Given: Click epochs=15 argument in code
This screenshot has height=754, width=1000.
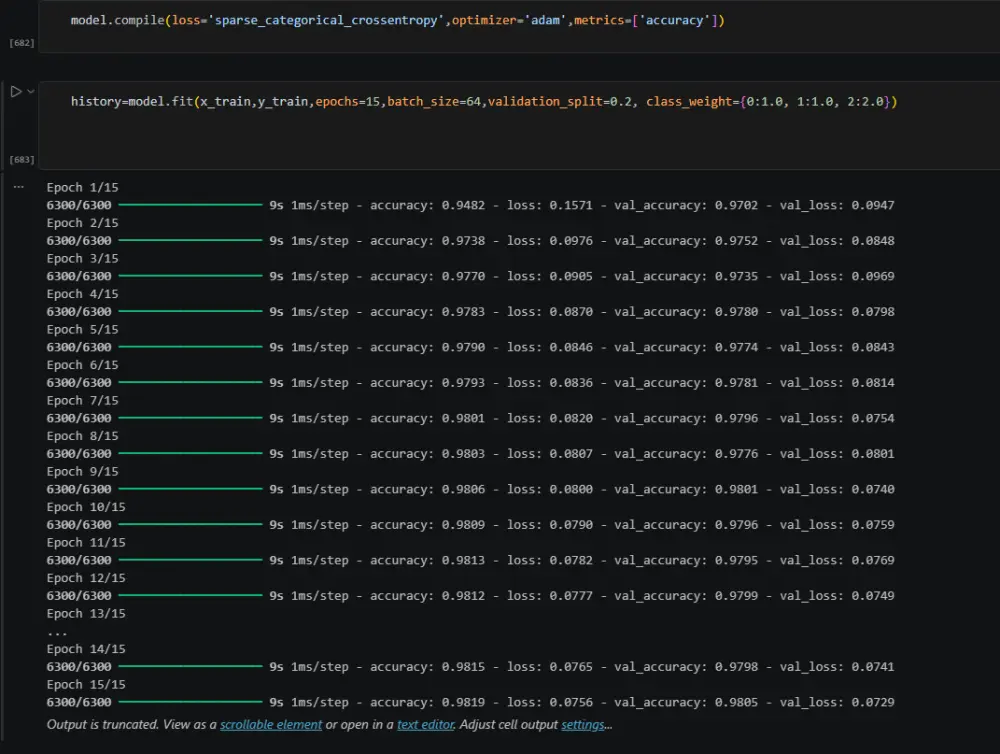Looking at the screenshot, I should click(348, 101).
